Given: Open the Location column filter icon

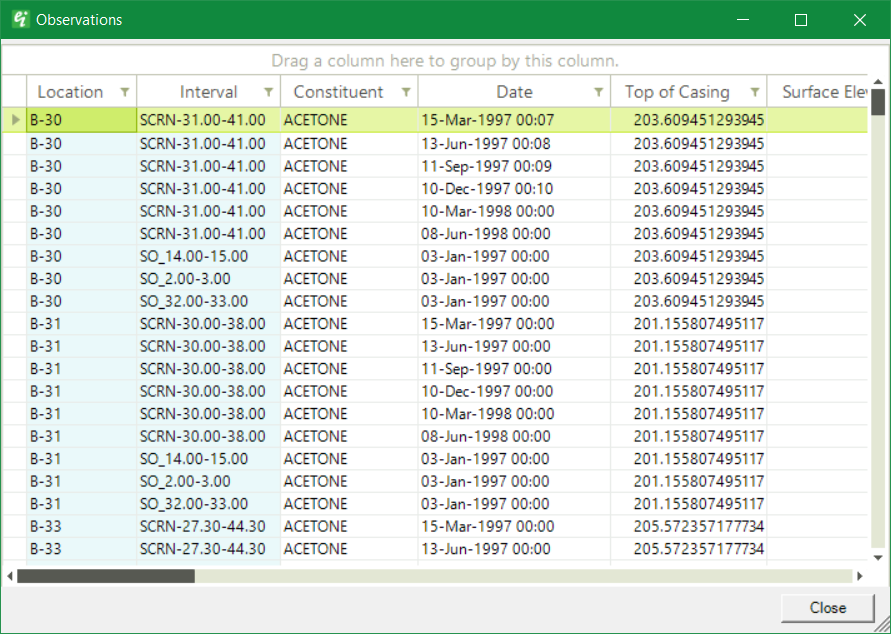Looking at the screenshot, I should tap(124, 92).
